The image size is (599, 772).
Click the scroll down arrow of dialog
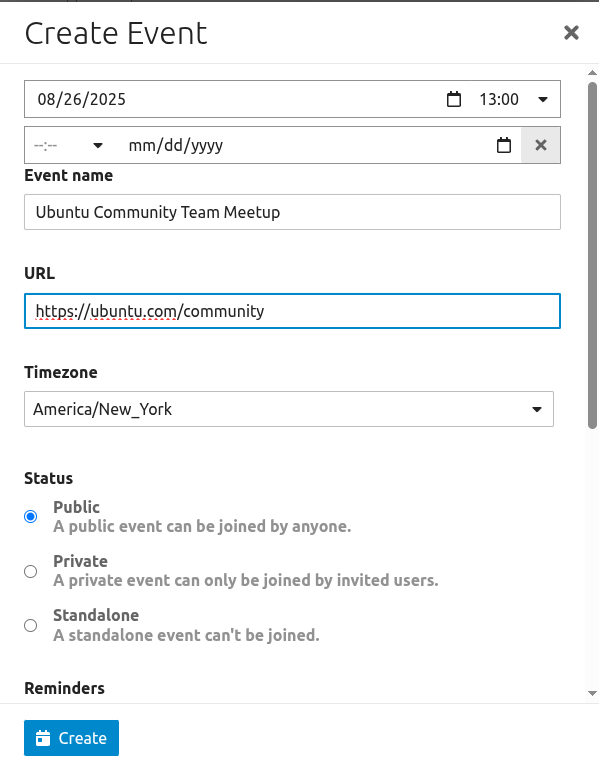pos(592,693)
